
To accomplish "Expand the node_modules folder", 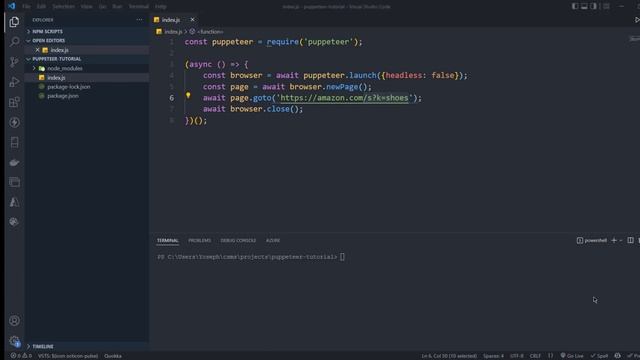I will (x=64, y=68).
